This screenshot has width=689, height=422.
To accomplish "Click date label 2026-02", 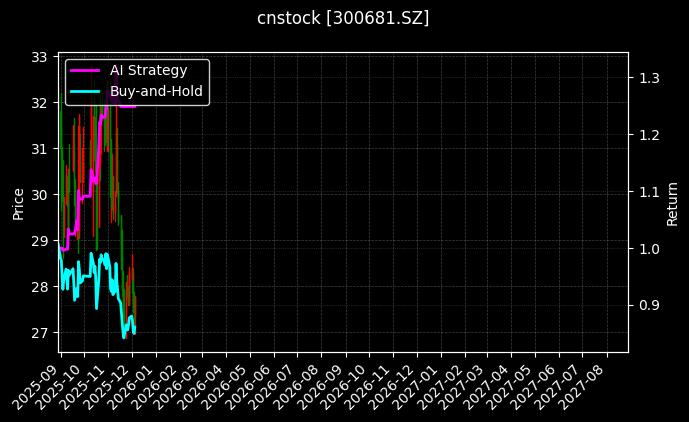I will [x=155, y=386].
